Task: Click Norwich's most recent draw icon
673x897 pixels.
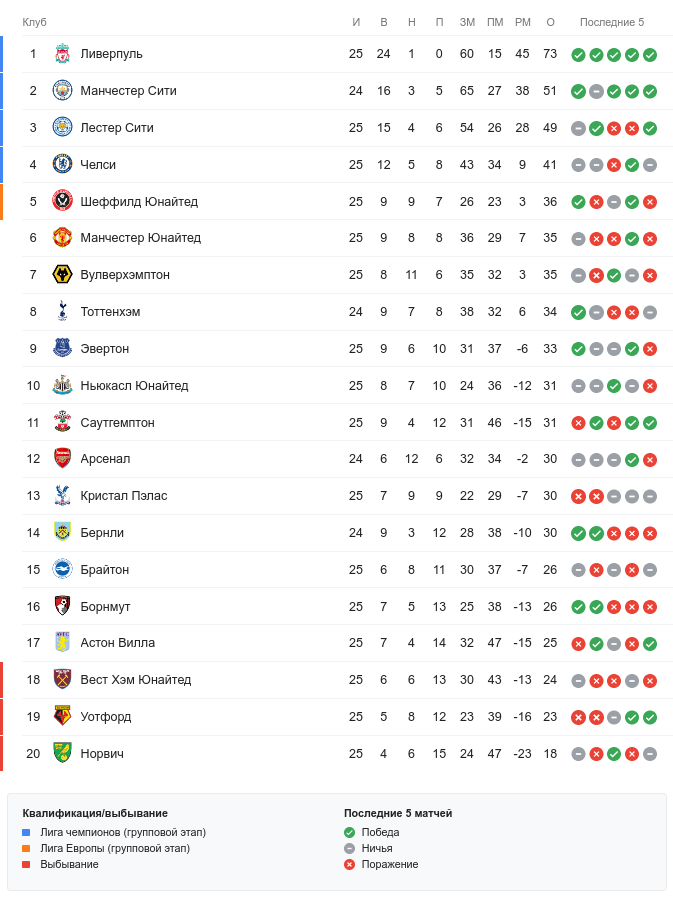Action: 650,754
